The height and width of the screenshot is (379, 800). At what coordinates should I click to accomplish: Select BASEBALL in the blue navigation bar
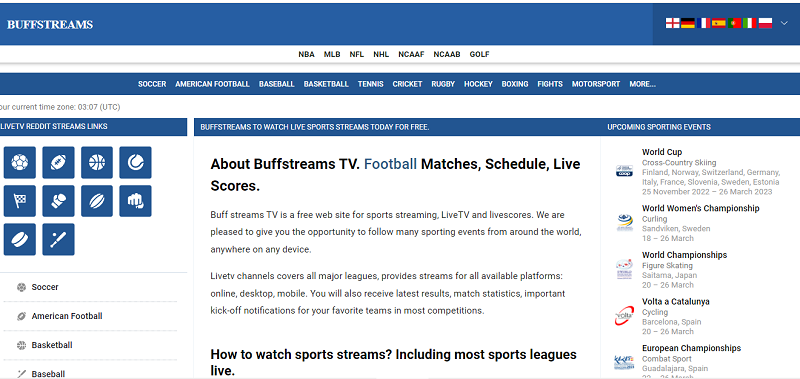pos(277,84)
